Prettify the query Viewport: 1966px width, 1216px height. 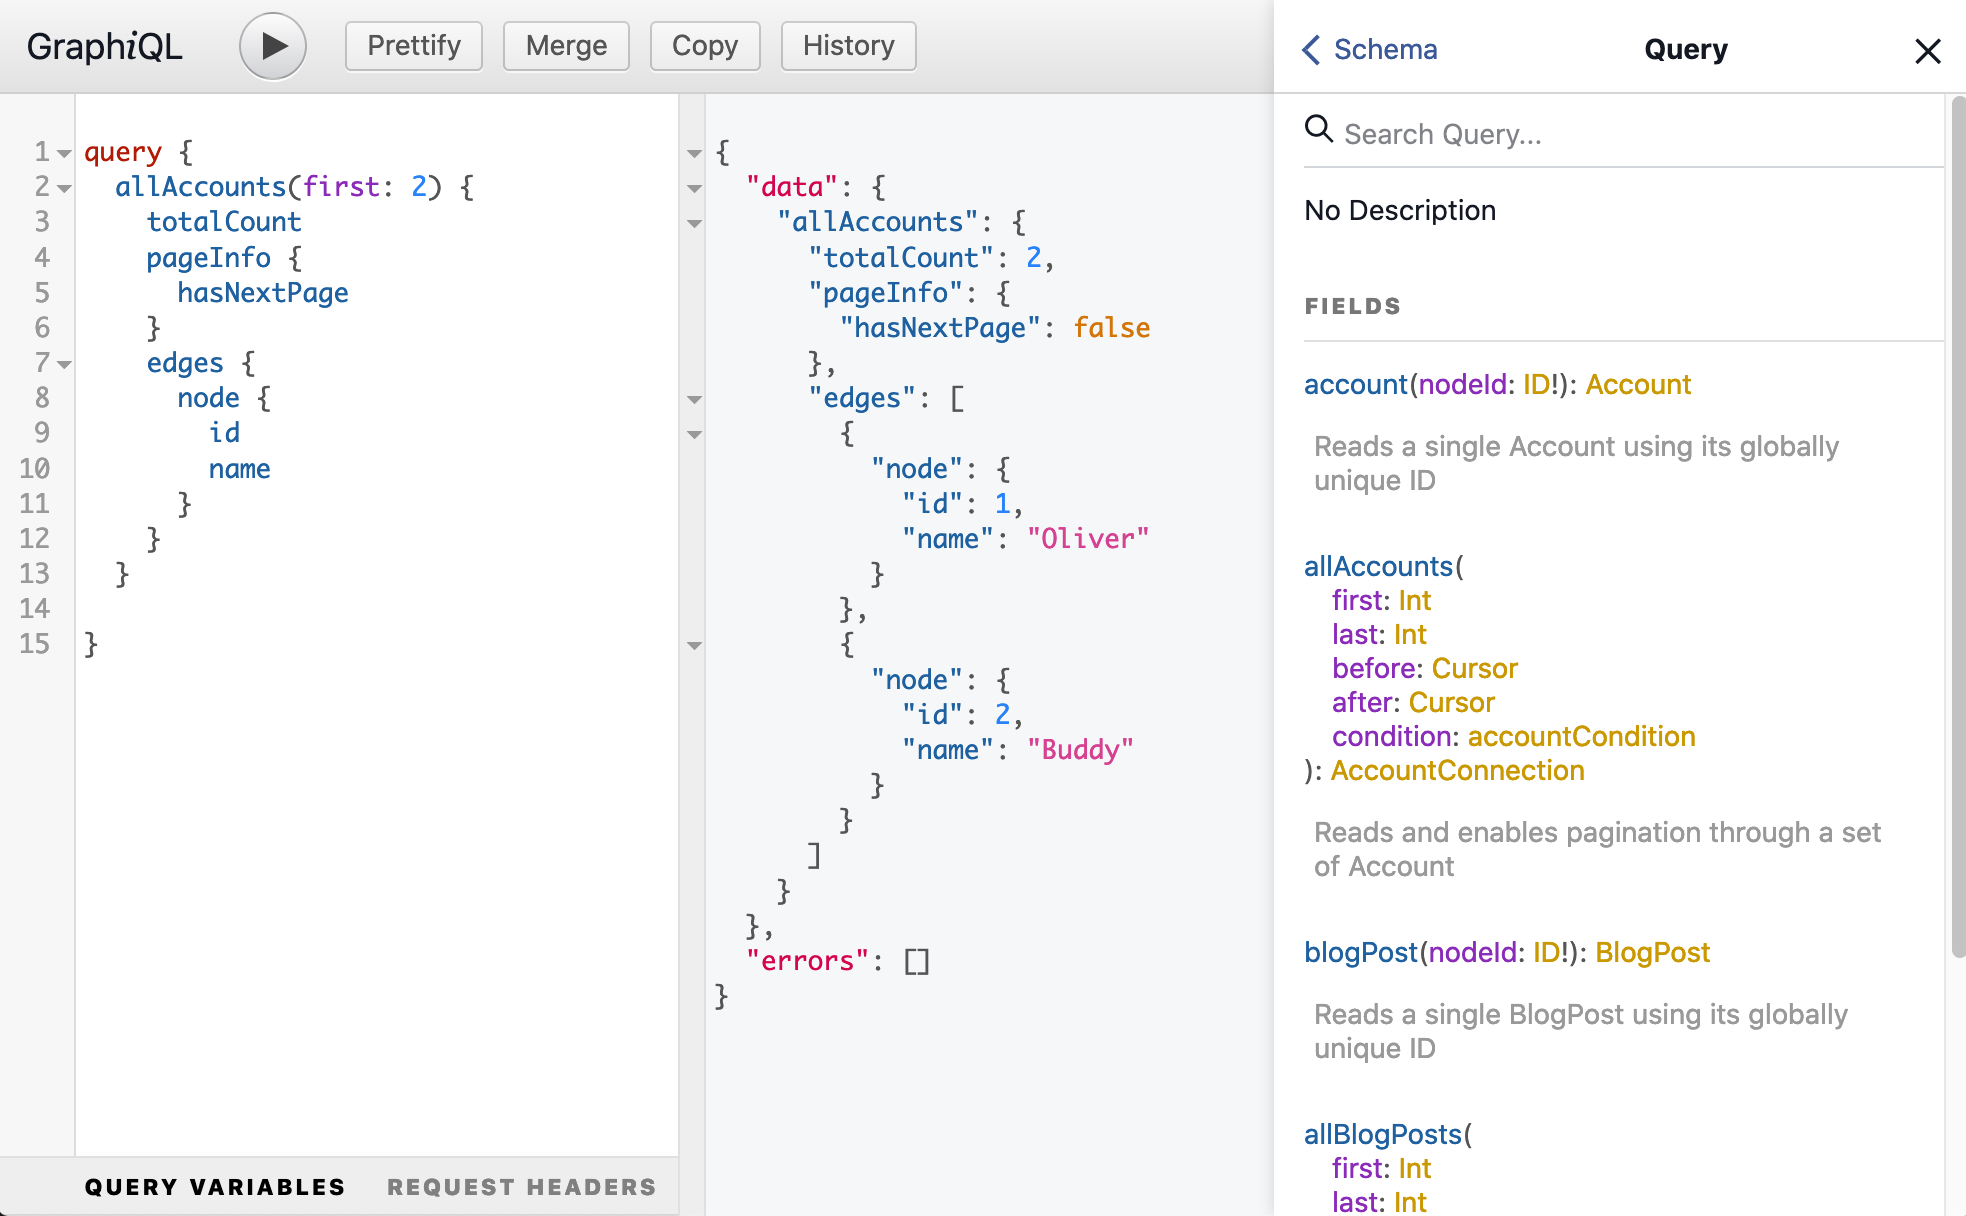click(413, 46)
